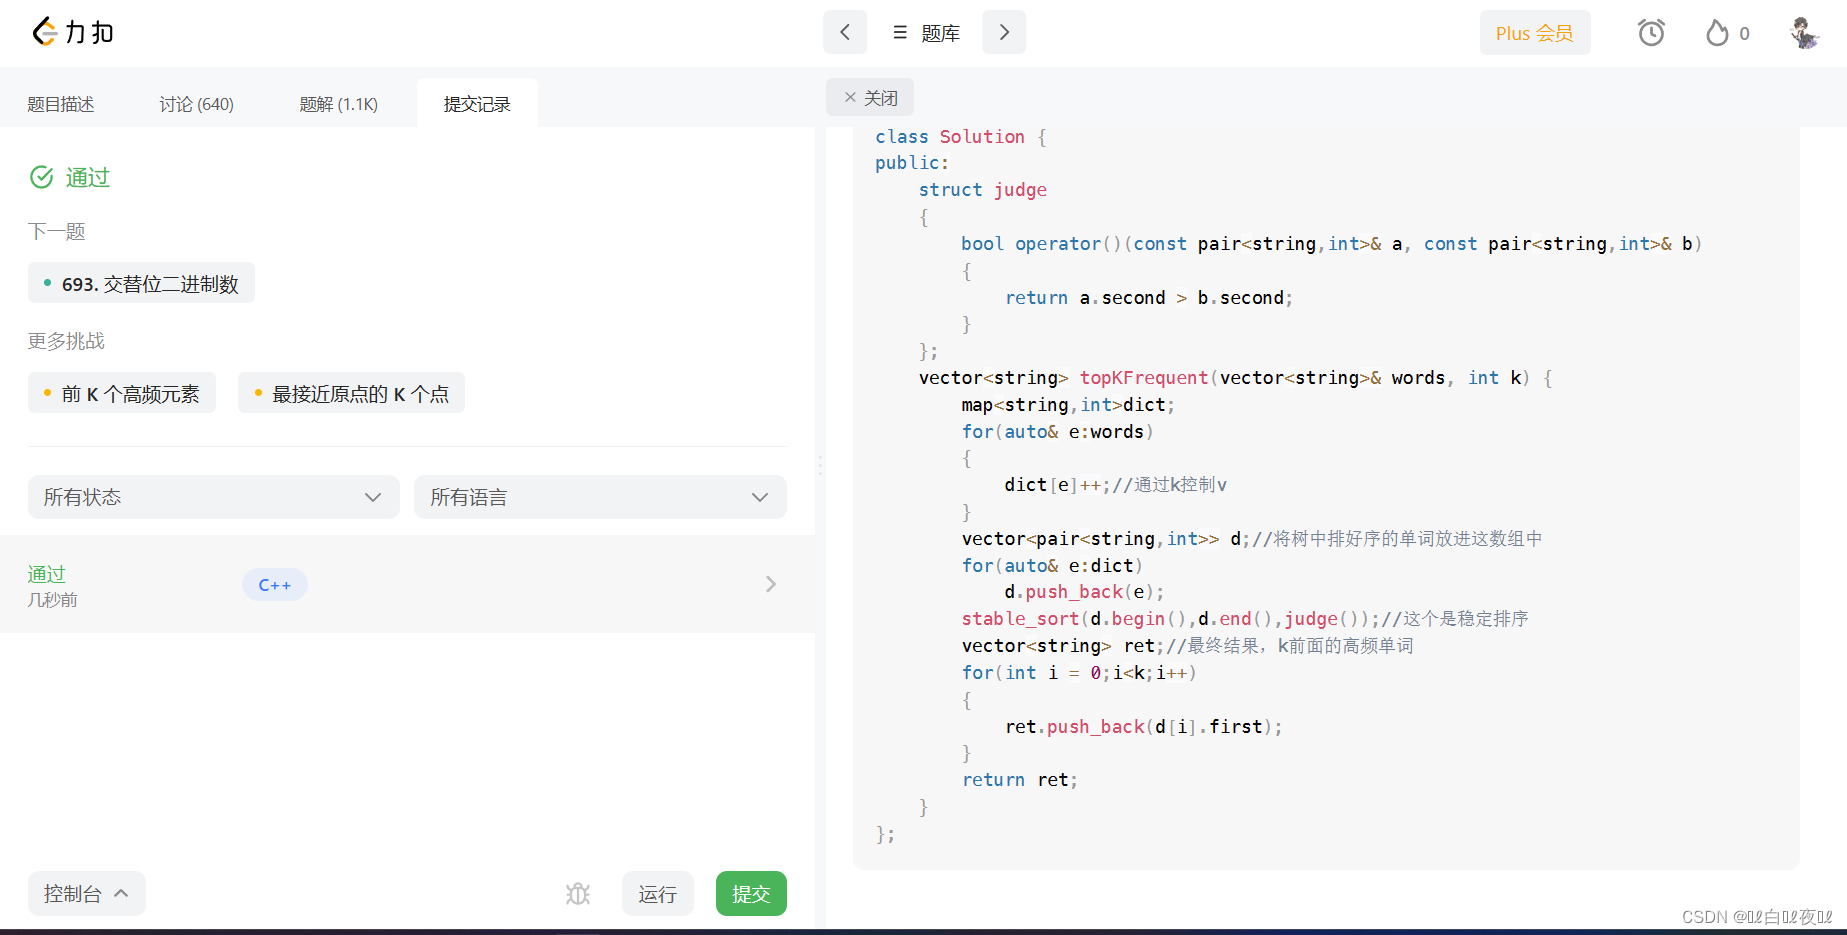Open the timer/stopwatch icon in the header
This screenshot has height=935, width=1847.
click(x=1651, y=32)
